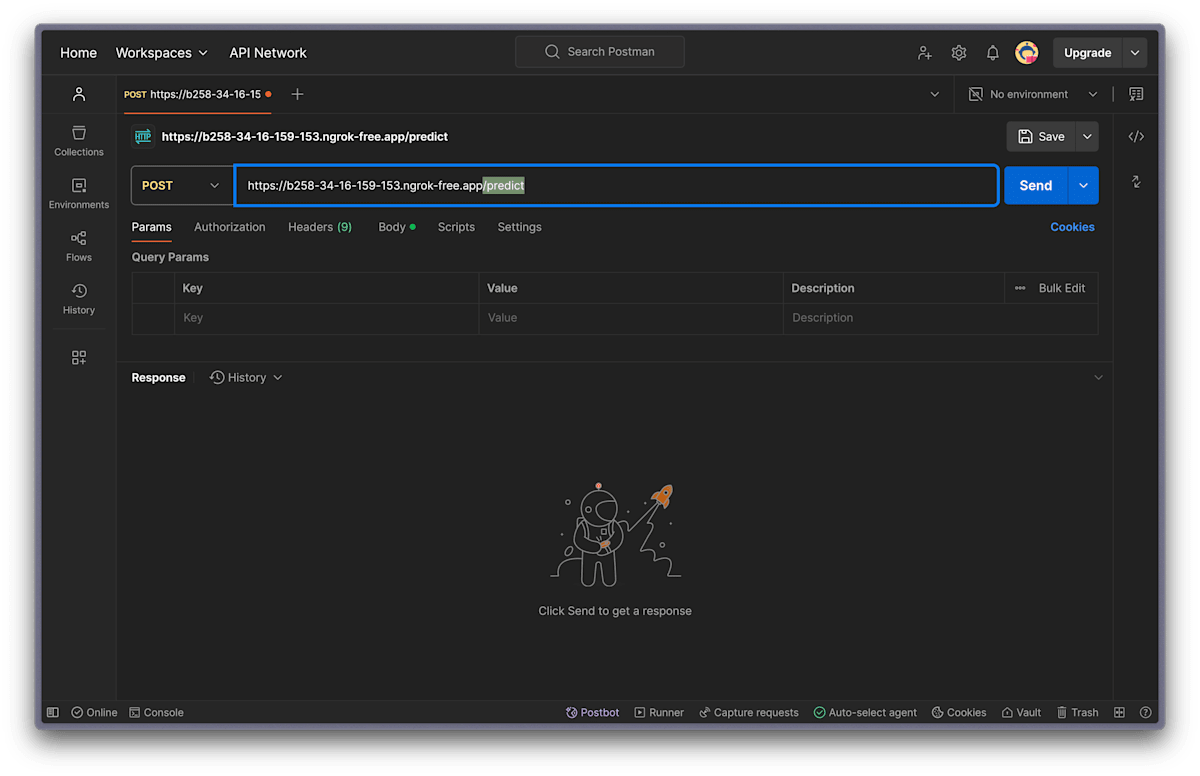Screen dimensions: 1200x776
Task: Open the POST method dropdown
Action: pyautogui.click(x=181, y=186)
